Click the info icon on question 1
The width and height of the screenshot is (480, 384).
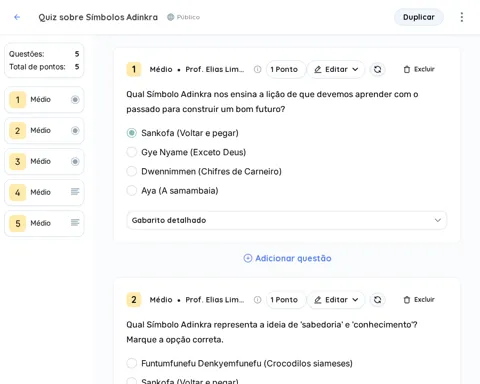click(257, 69)
